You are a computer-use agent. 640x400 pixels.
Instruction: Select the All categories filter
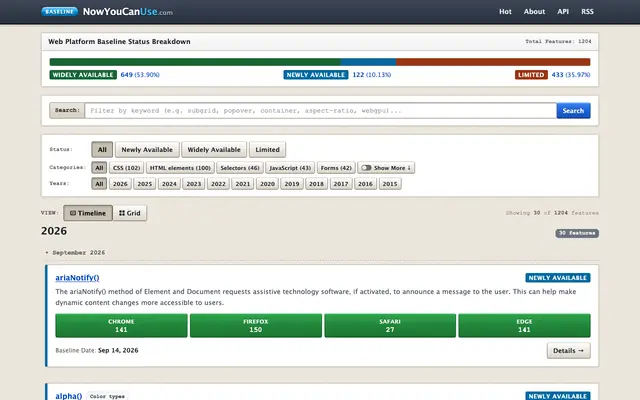(99, 168)
